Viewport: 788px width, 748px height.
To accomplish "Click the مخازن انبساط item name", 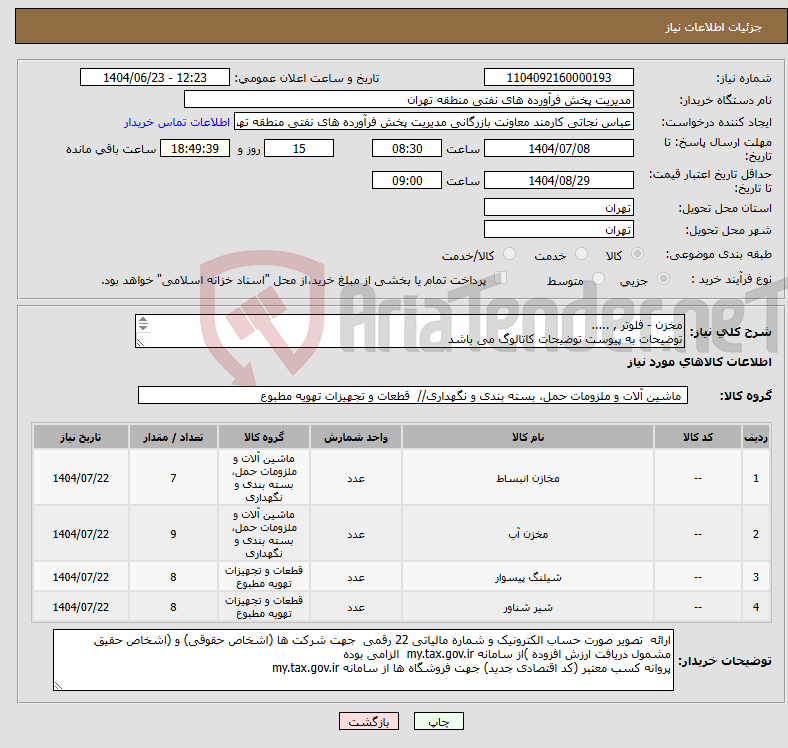I will pos(528,478).
